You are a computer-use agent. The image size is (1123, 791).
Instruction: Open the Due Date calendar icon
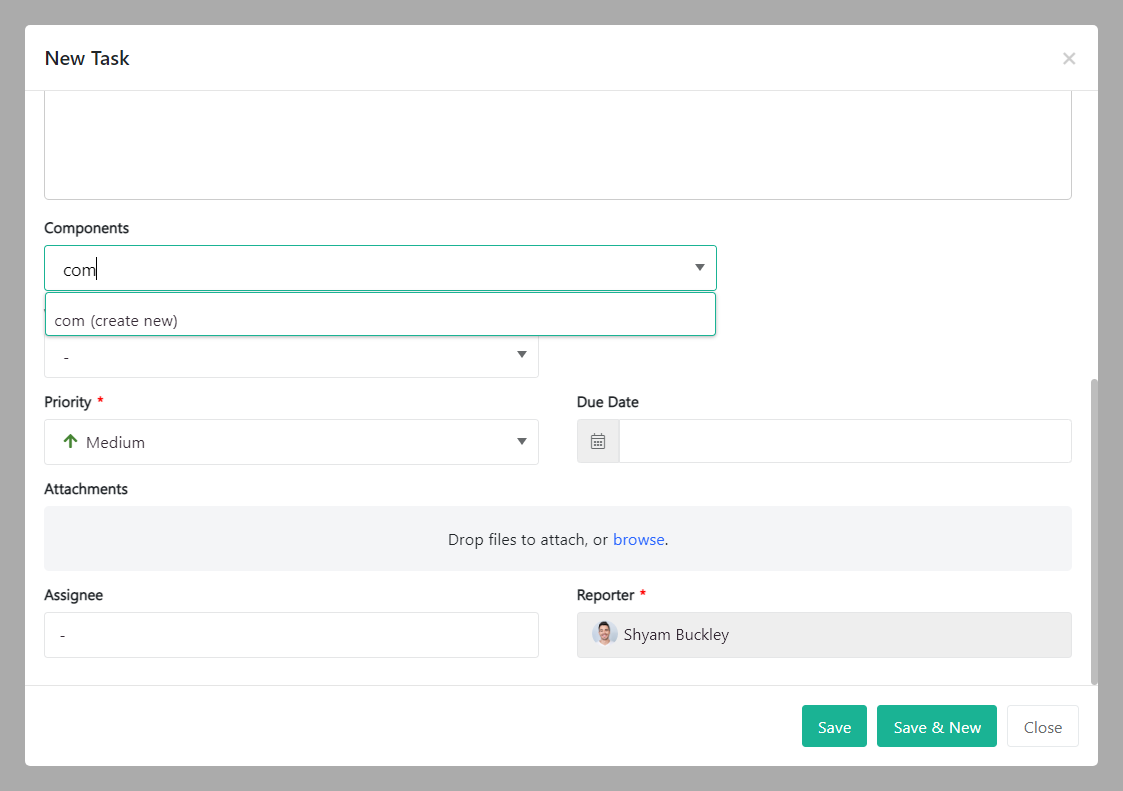click(x=598, y=441)
